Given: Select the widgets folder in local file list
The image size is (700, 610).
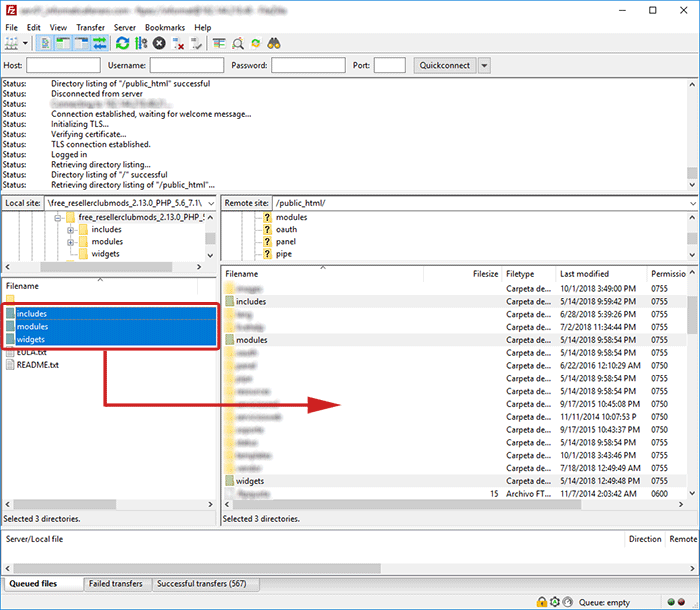Looking at the screenshot, I should tap(111, 339).
